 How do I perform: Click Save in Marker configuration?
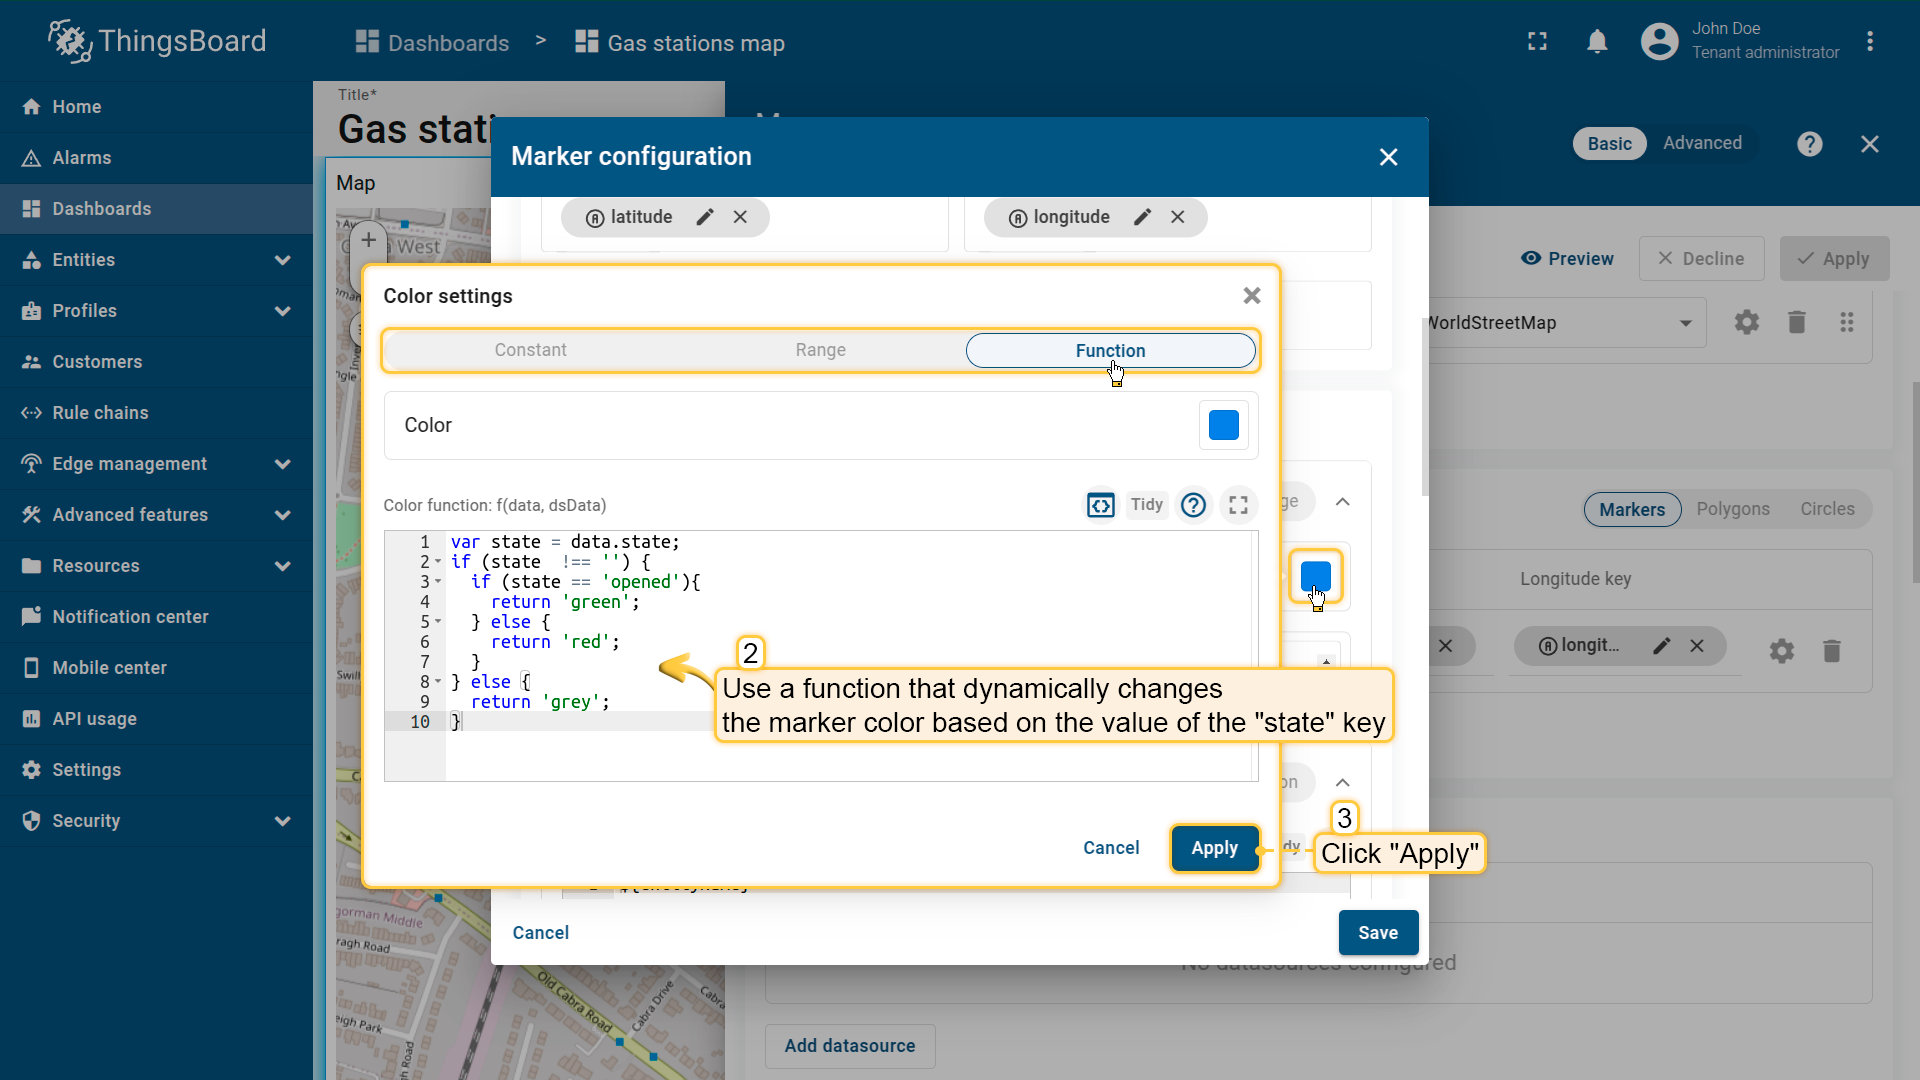1377,933
